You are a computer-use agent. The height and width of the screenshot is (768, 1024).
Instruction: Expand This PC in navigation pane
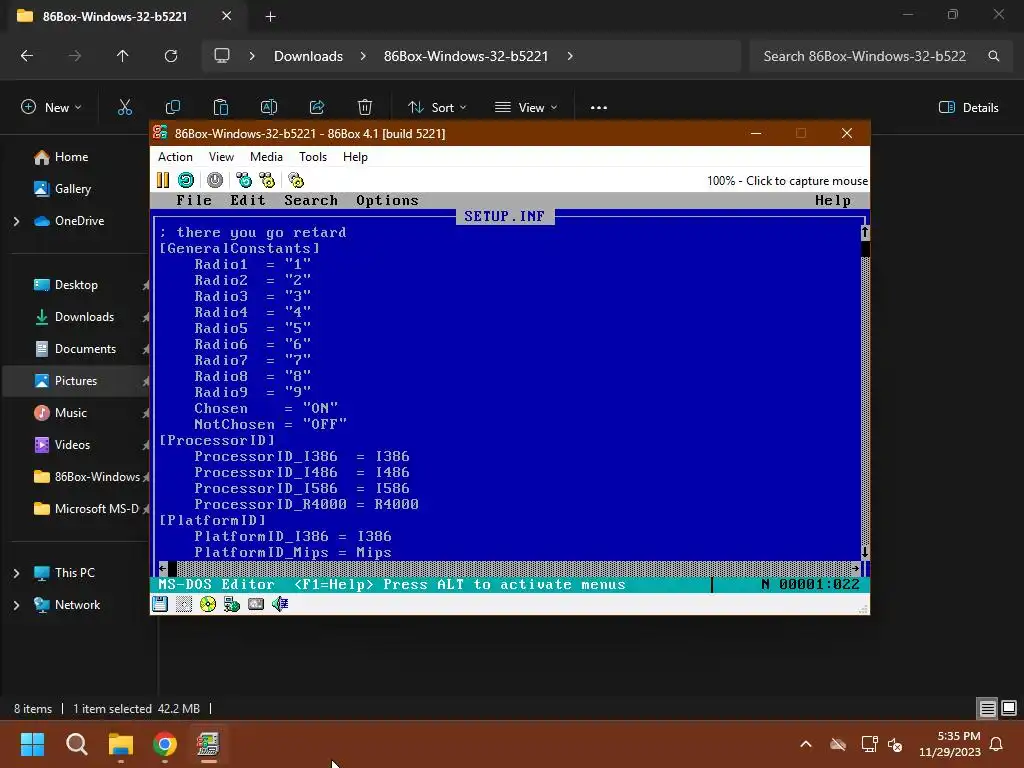(x=16, y=573)
